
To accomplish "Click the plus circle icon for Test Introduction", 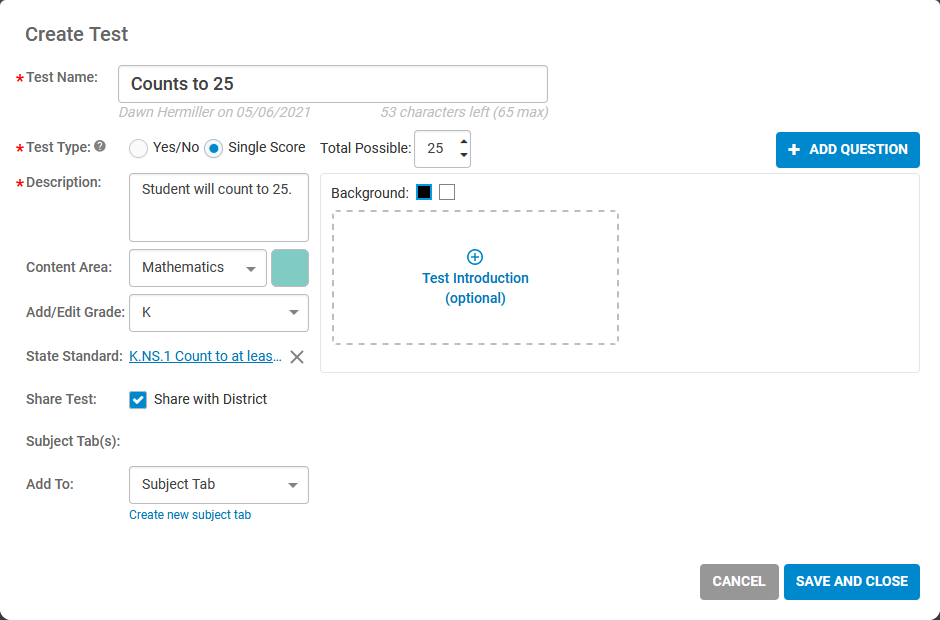I will point(475,257).
